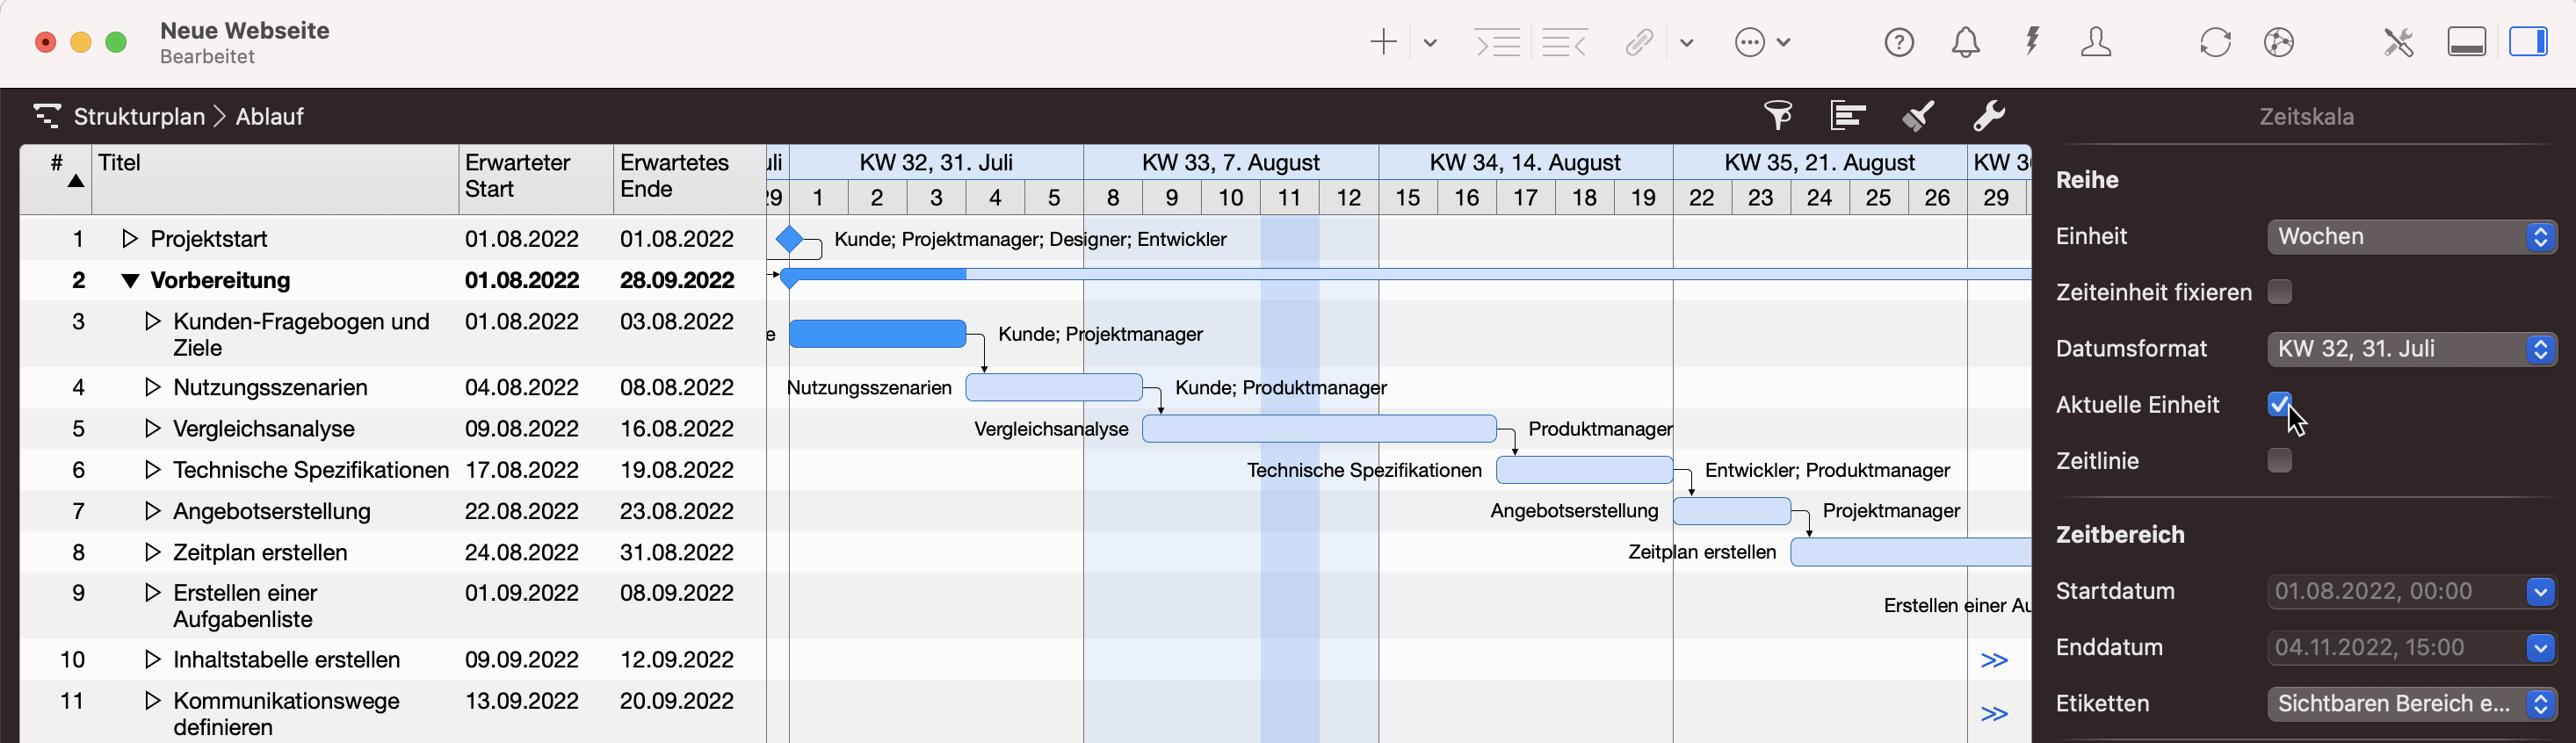
Task: Enable the Zeiteinheit fixieren checkbox
Action: pos(2279,292)
